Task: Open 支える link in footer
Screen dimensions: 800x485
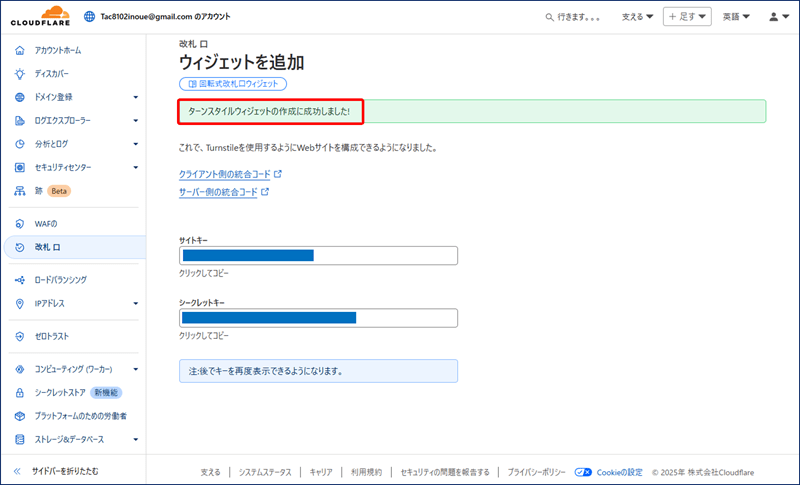Action: (x=210, y=472)
